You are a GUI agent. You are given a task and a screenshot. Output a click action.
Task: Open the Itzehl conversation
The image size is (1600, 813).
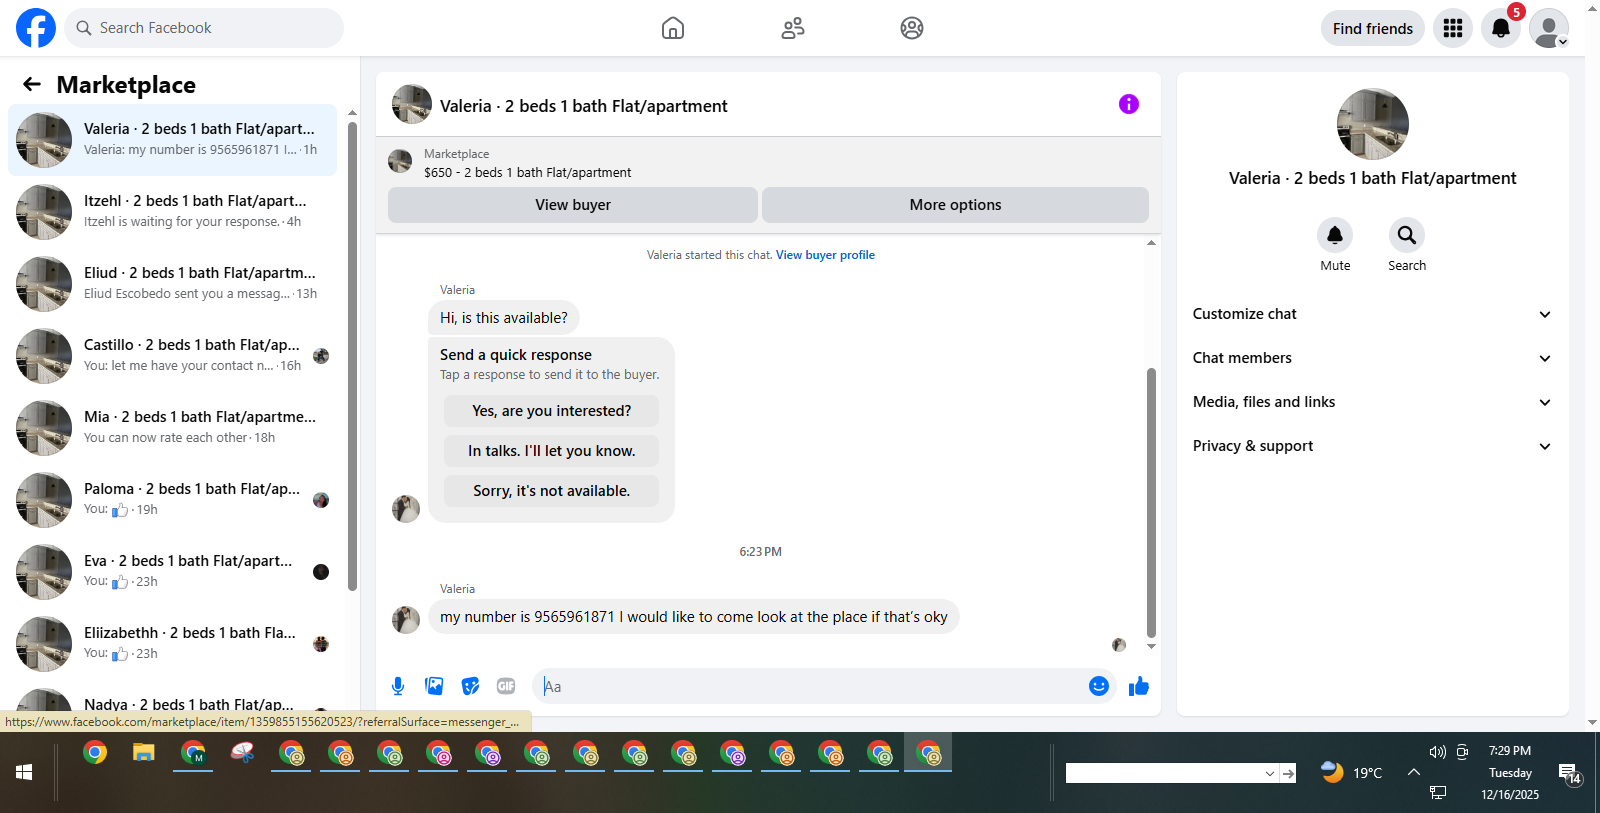point(172,212)
